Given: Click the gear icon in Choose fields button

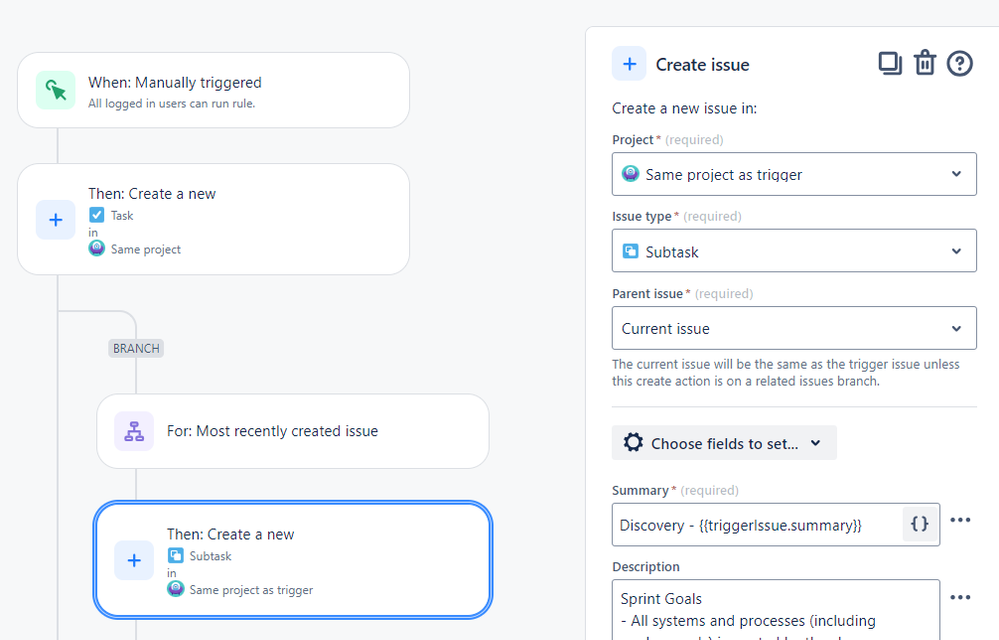Looking at the screenshot, I should click(633, 443).
